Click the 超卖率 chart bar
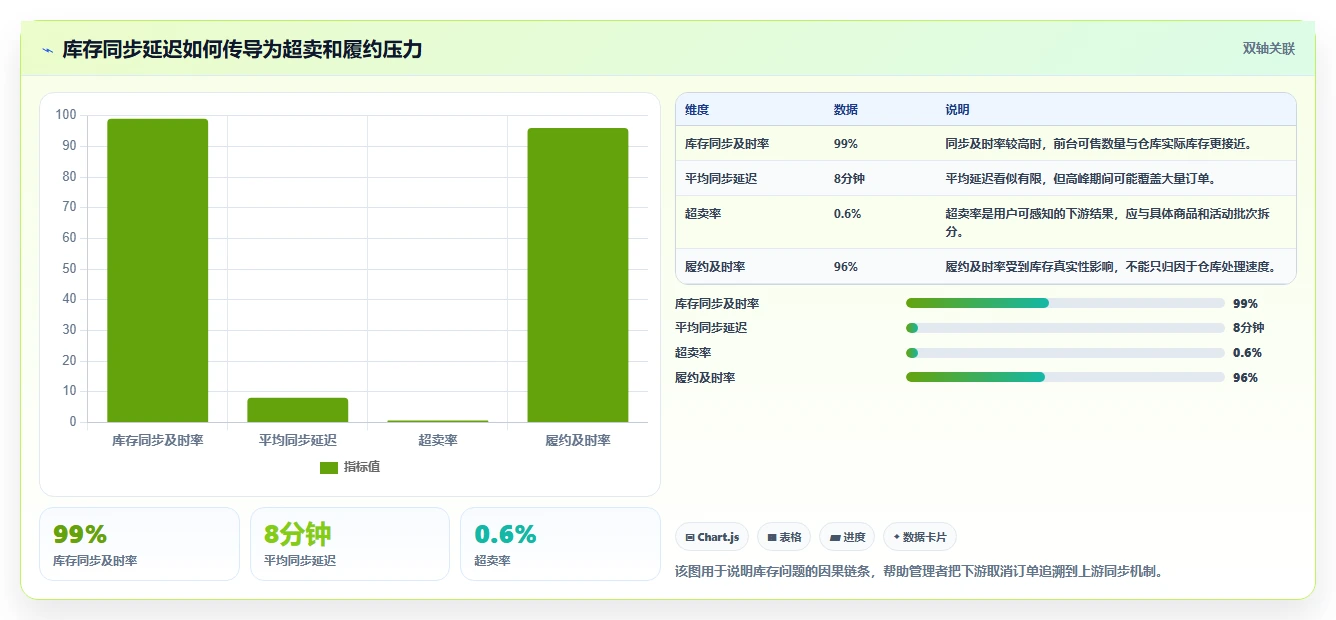Image resolution: width=1336 pixels, height=620 pixels. [438, 421]
